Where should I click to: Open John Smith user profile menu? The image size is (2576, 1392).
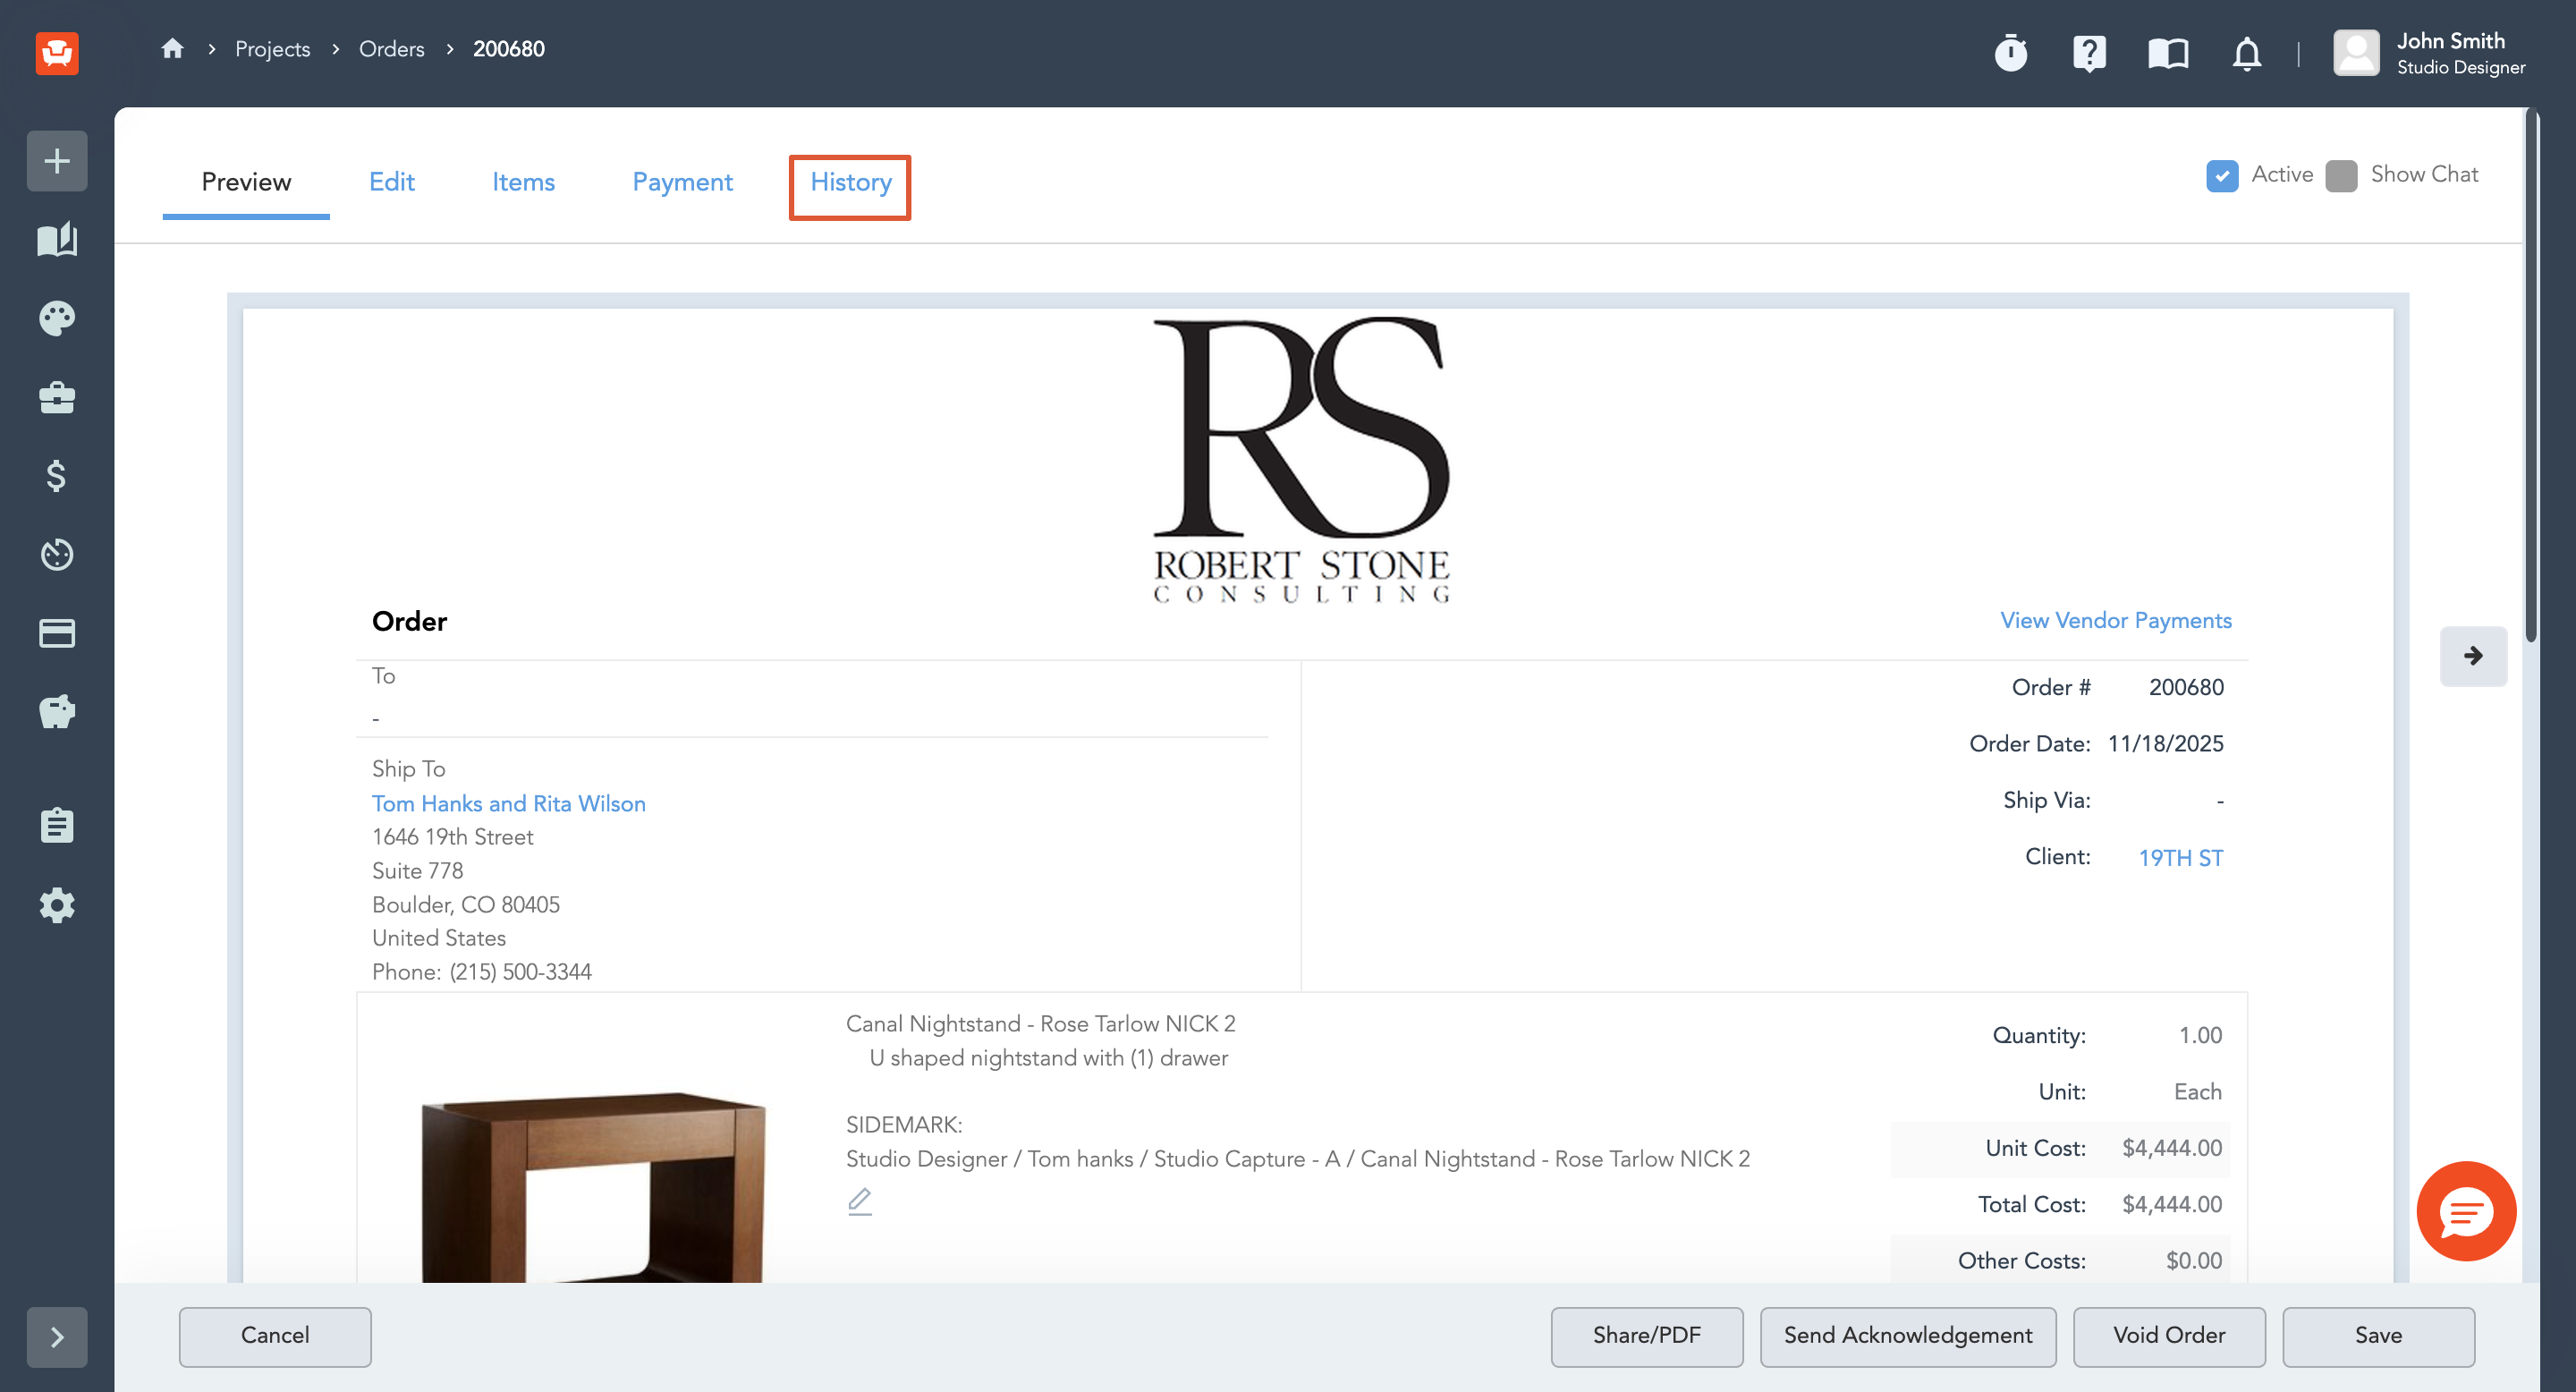pos(2430,52)
